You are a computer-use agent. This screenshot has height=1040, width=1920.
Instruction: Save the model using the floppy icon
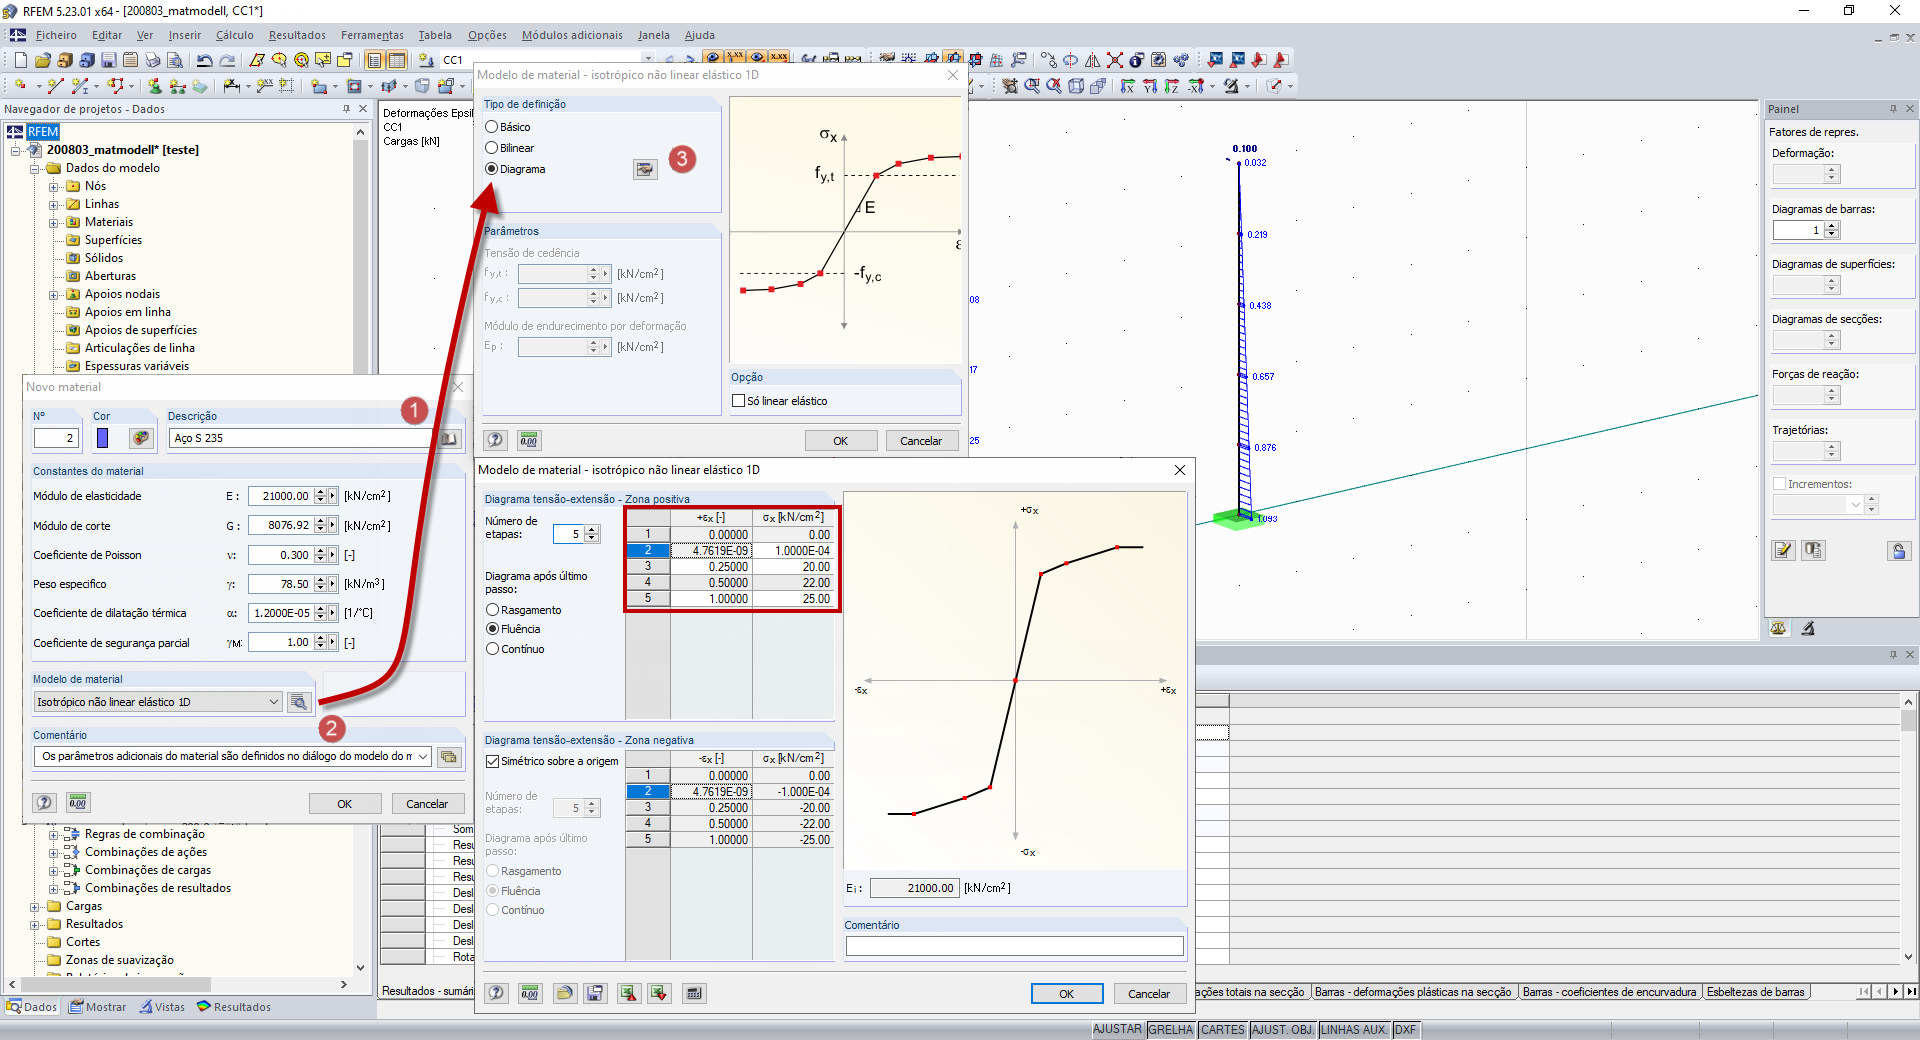[x=109, y=60]
